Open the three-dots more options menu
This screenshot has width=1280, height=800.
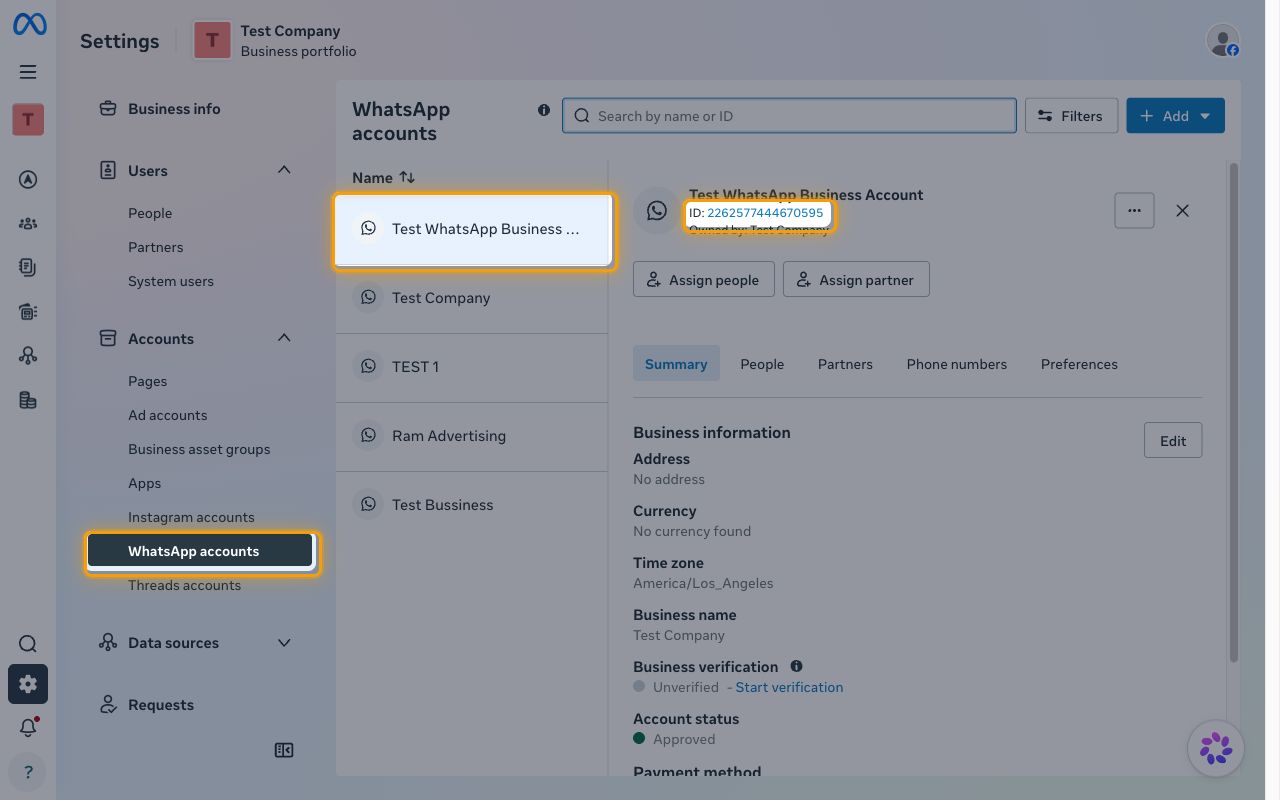click(1134, 211)
